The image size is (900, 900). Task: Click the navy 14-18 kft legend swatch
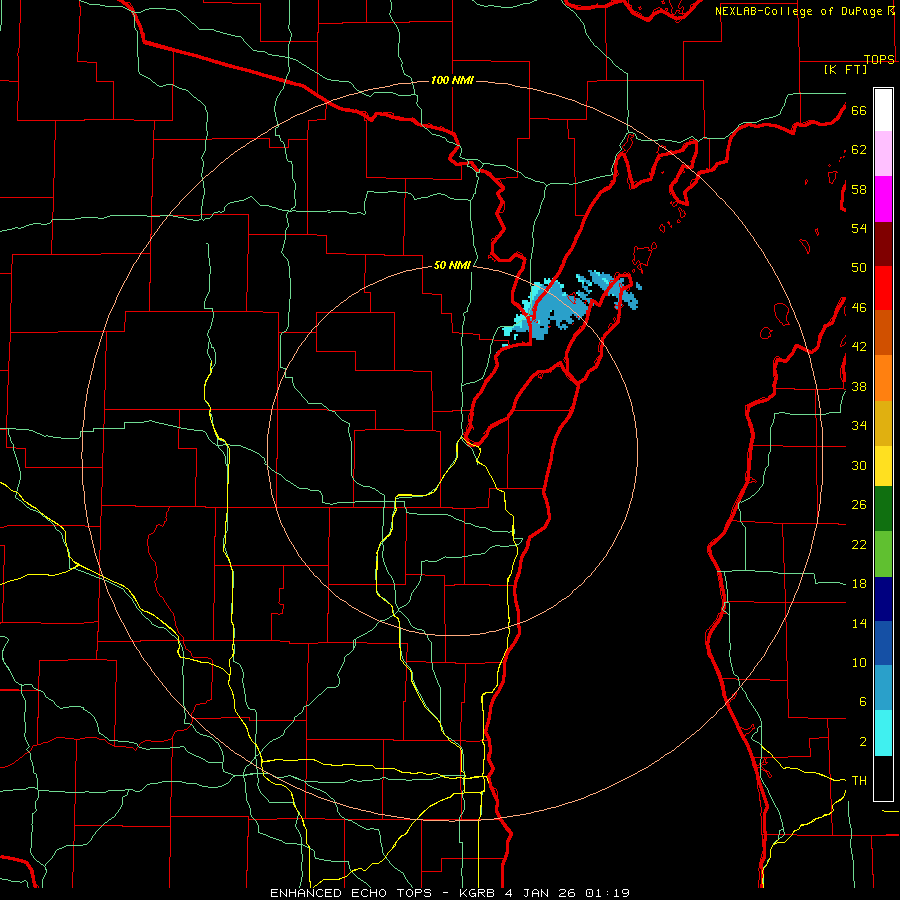[883, 599]
